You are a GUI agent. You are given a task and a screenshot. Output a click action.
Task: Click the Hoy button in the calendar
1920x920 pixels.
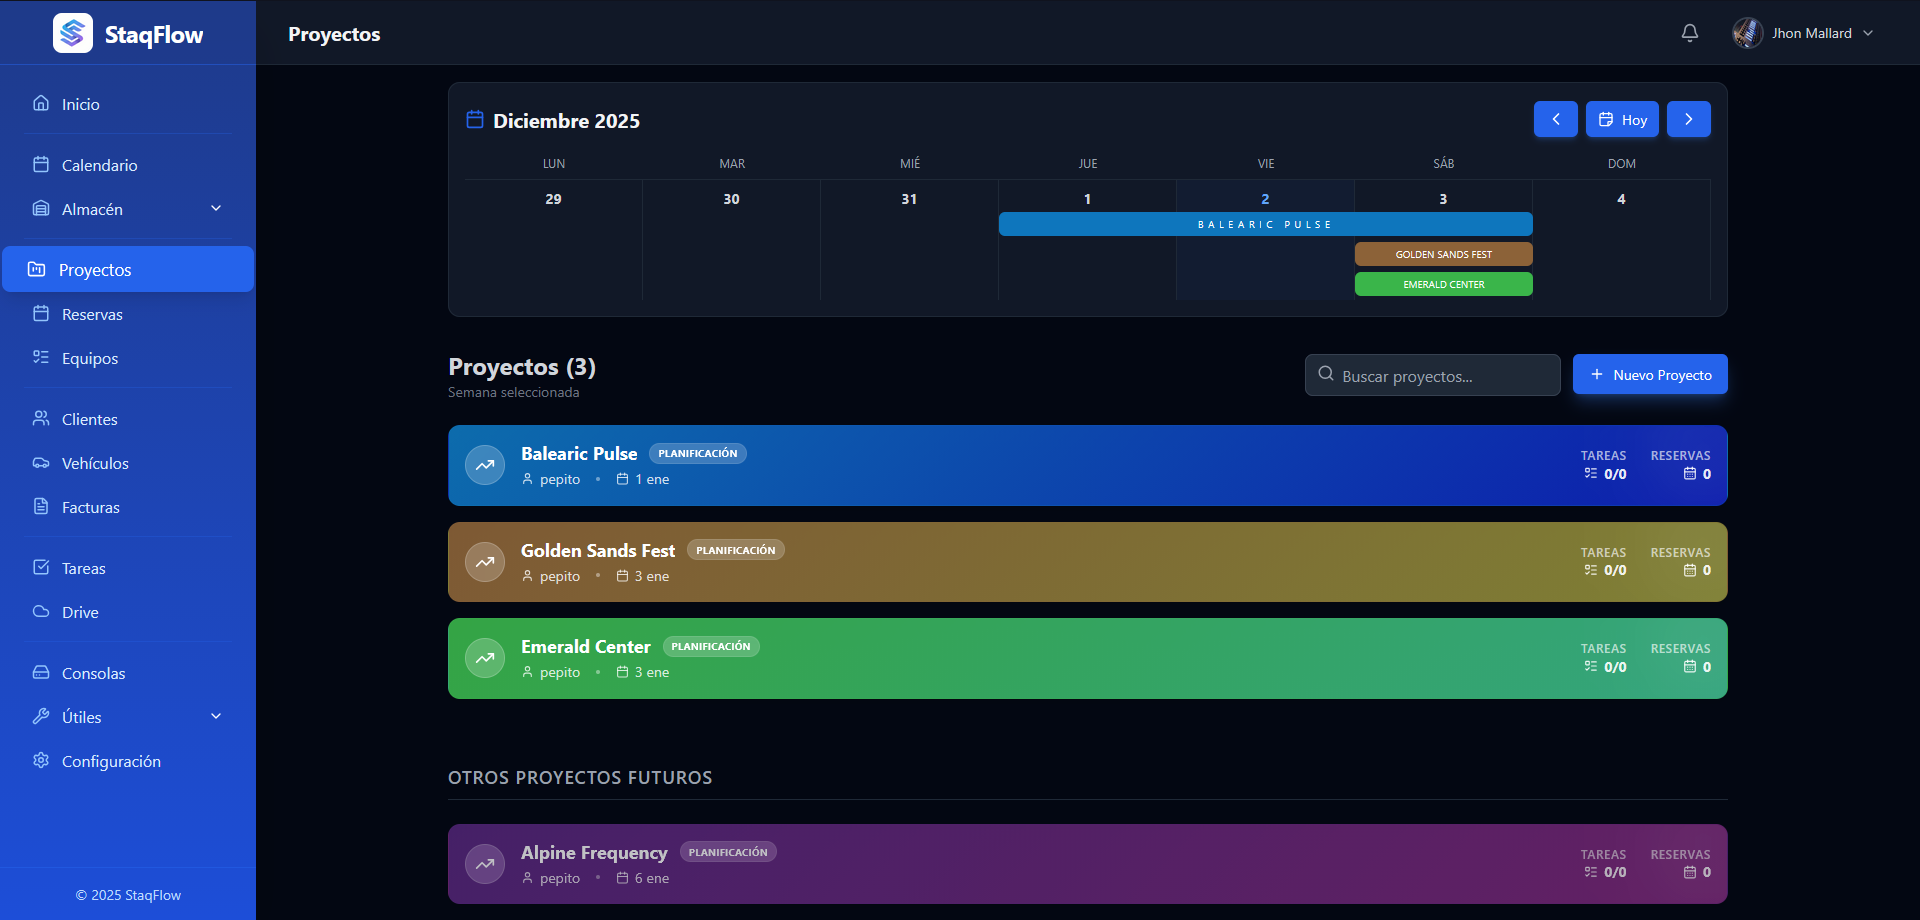pos(1622,119)
